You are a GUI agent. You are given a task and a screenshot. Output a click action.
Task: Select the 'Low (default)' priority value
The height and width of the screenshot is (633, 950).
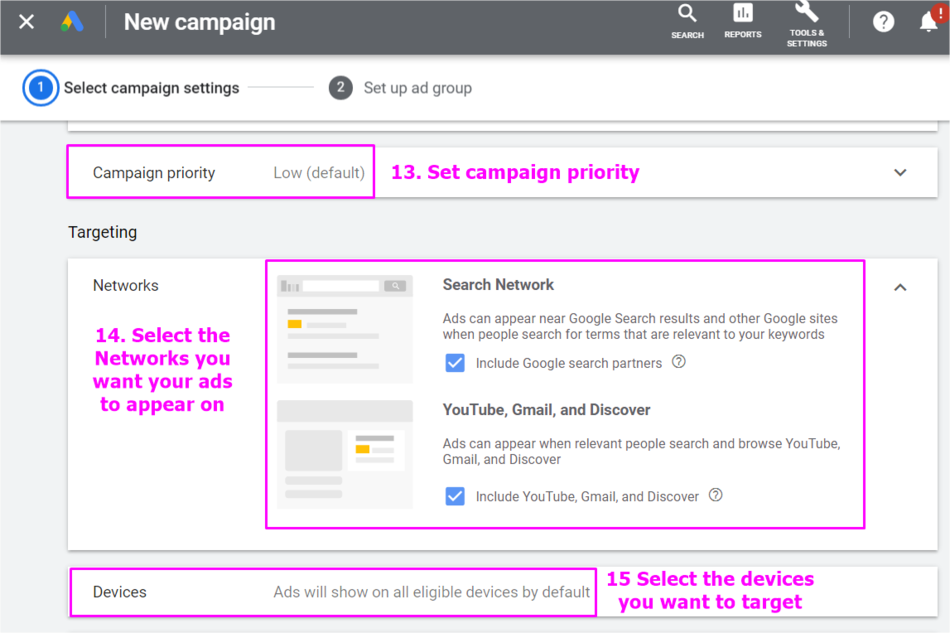click(319, 173)
